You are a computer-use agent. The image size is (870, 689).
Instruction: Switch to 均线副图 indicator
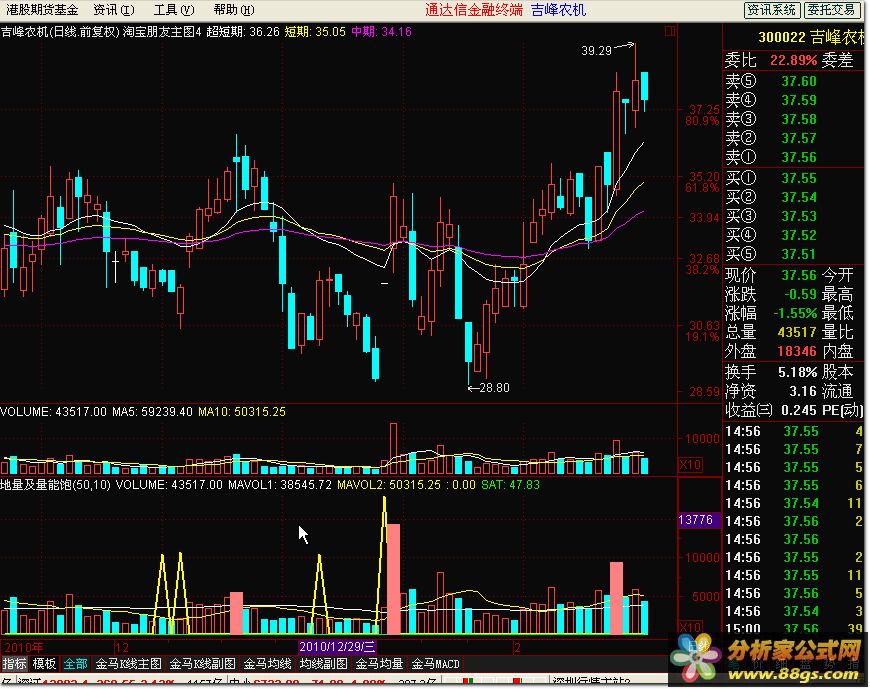(x=323, y=663)
